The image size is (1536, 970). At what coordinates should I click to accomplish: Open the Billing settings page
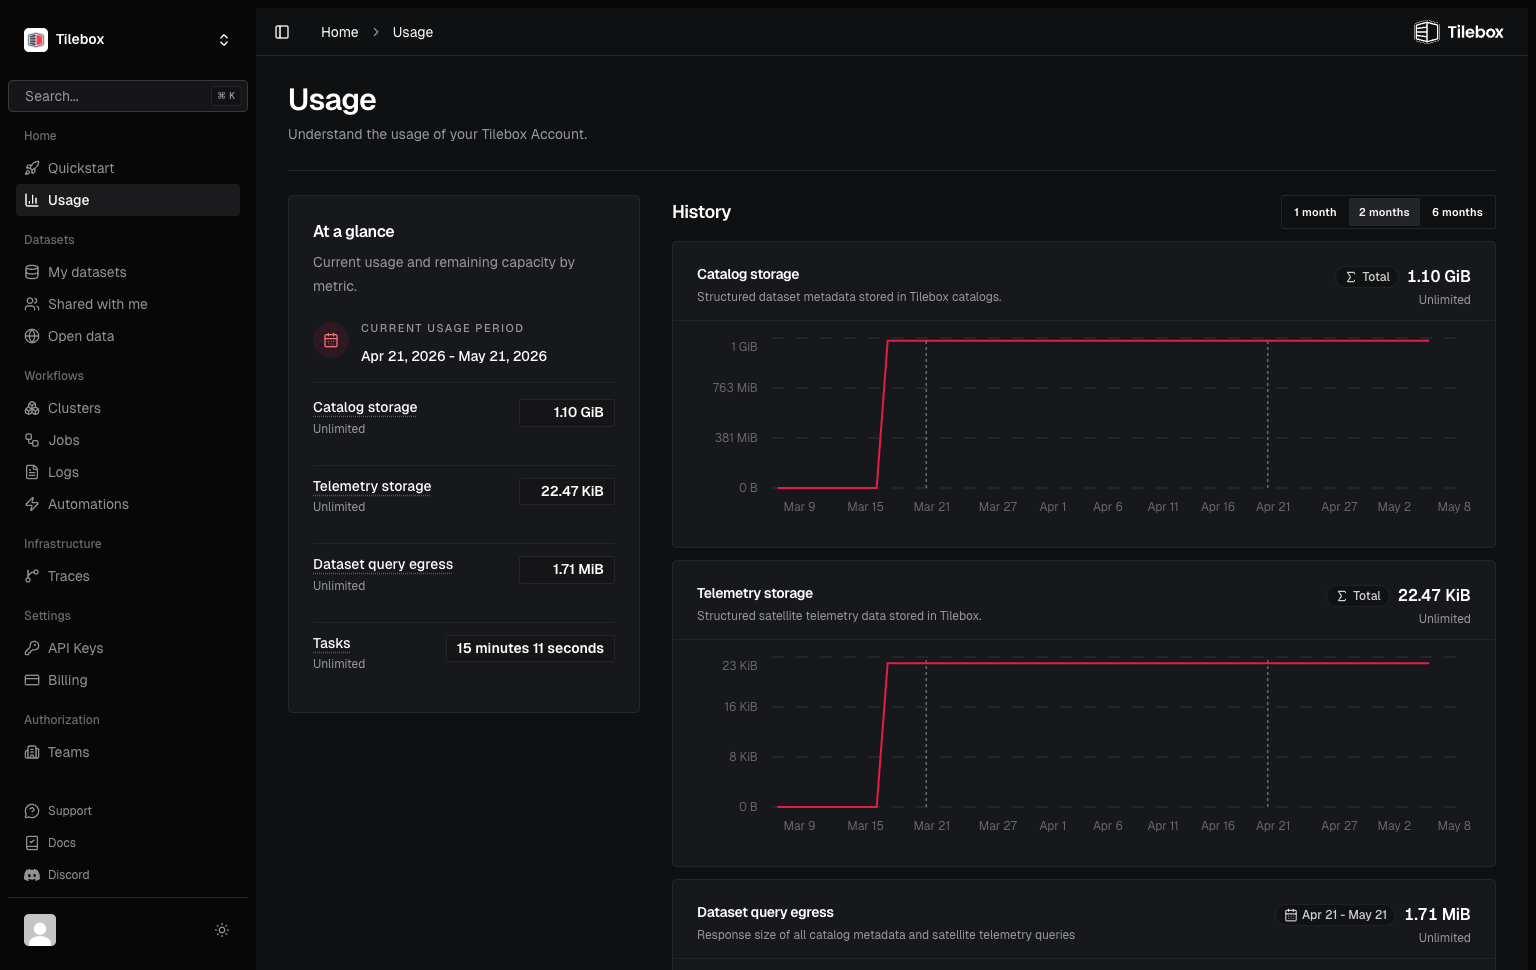(x=128, y=680)
